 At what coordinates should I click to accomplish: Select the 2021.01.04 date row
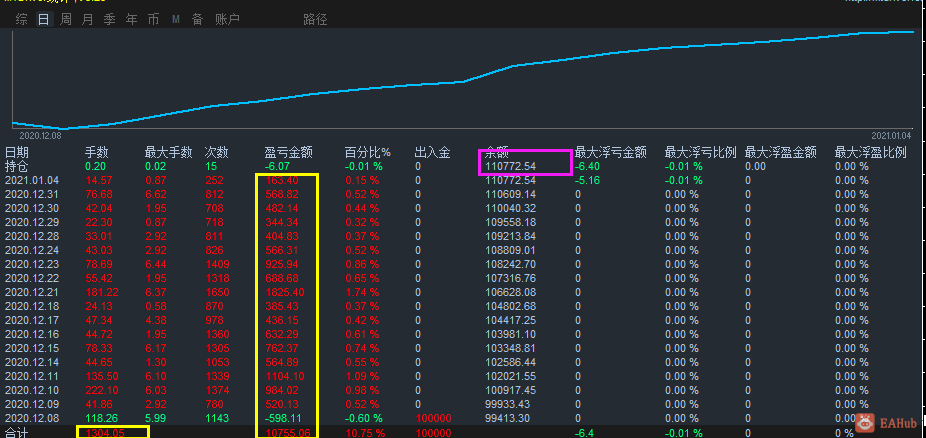click(x=30, y=180)
